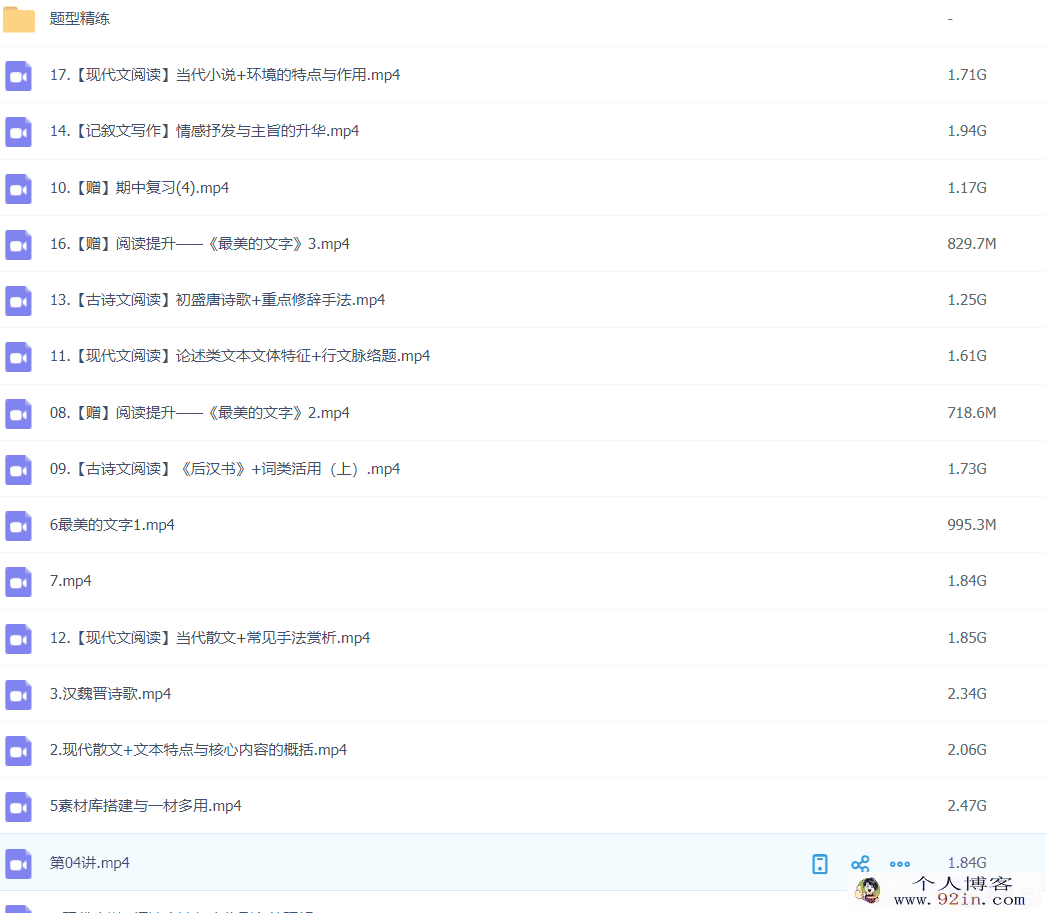The width and height of the screenshot is (1045, 913).
Task: Open file name 第04讲.mp4
Action: tap(90, 862)
